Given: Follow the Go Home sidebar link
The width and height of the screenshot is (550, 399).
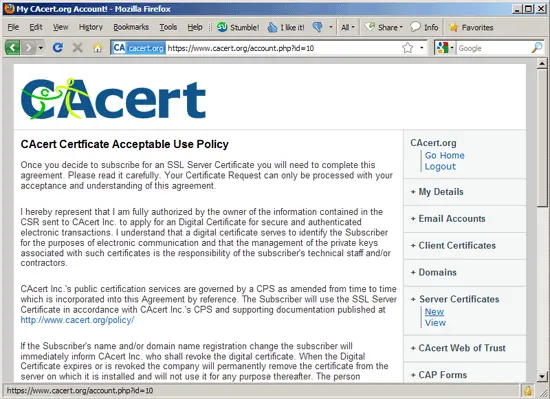Looking at the screenshot, I should pyautogui.click(x=444, y=155).
